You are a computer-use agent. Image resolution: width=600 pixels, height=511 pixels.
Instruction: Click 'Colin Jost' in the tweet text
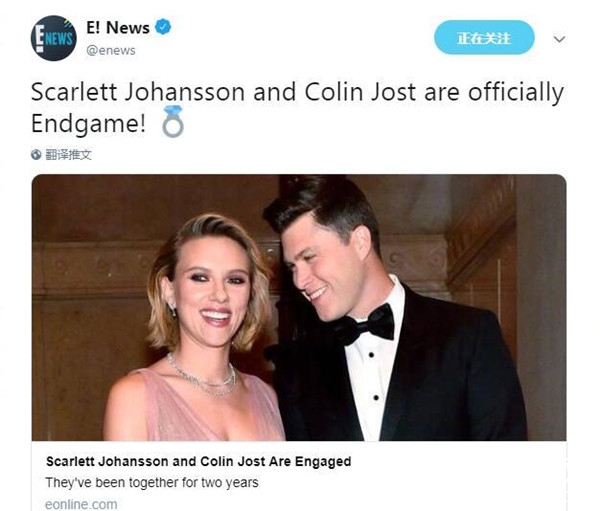click(360, 92)
